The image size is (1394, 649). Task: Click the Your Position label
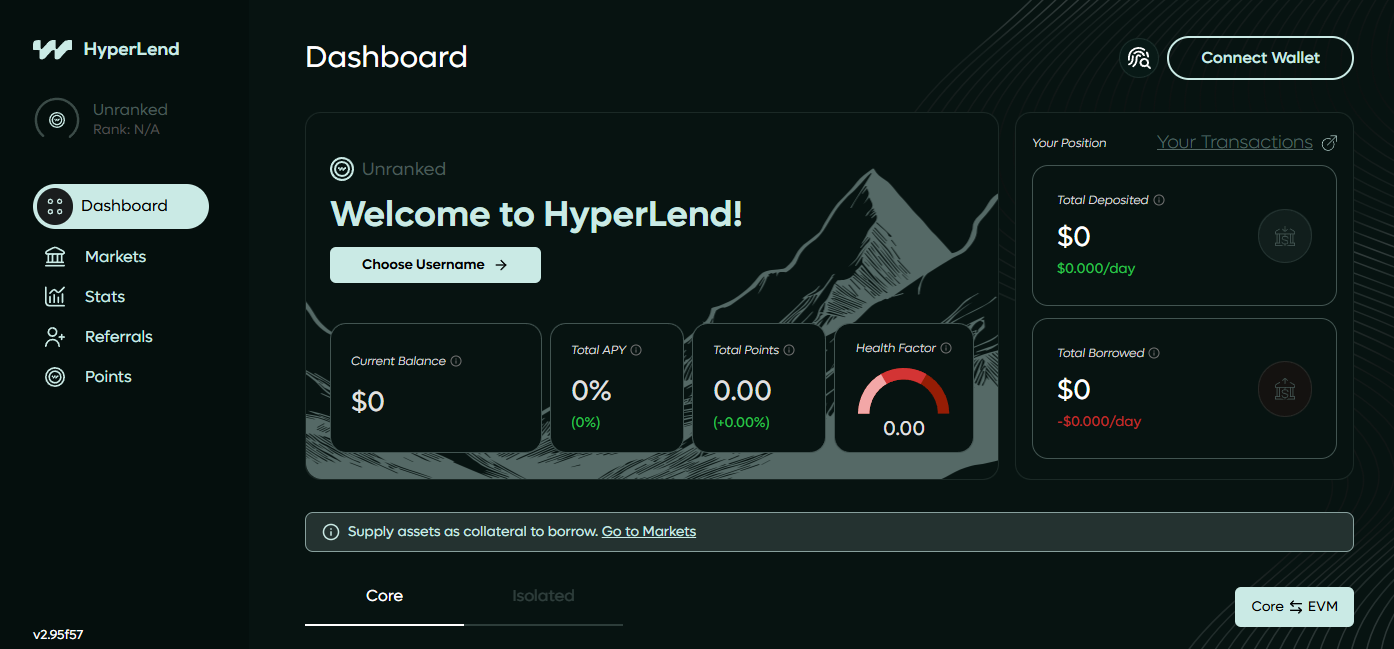[1069, 143]
